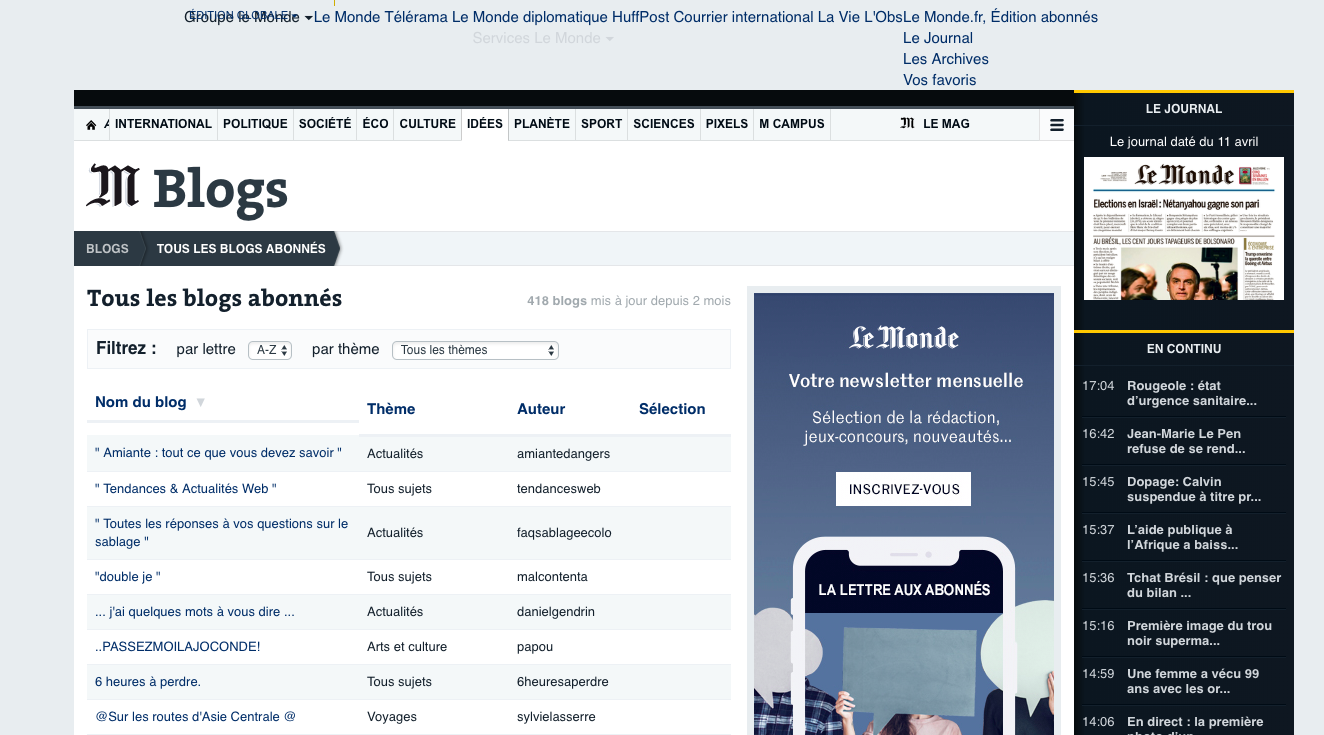Open the A-Z letter filter dropdown
This screenshot has width=1324, height=735.
tap(270, 350)
